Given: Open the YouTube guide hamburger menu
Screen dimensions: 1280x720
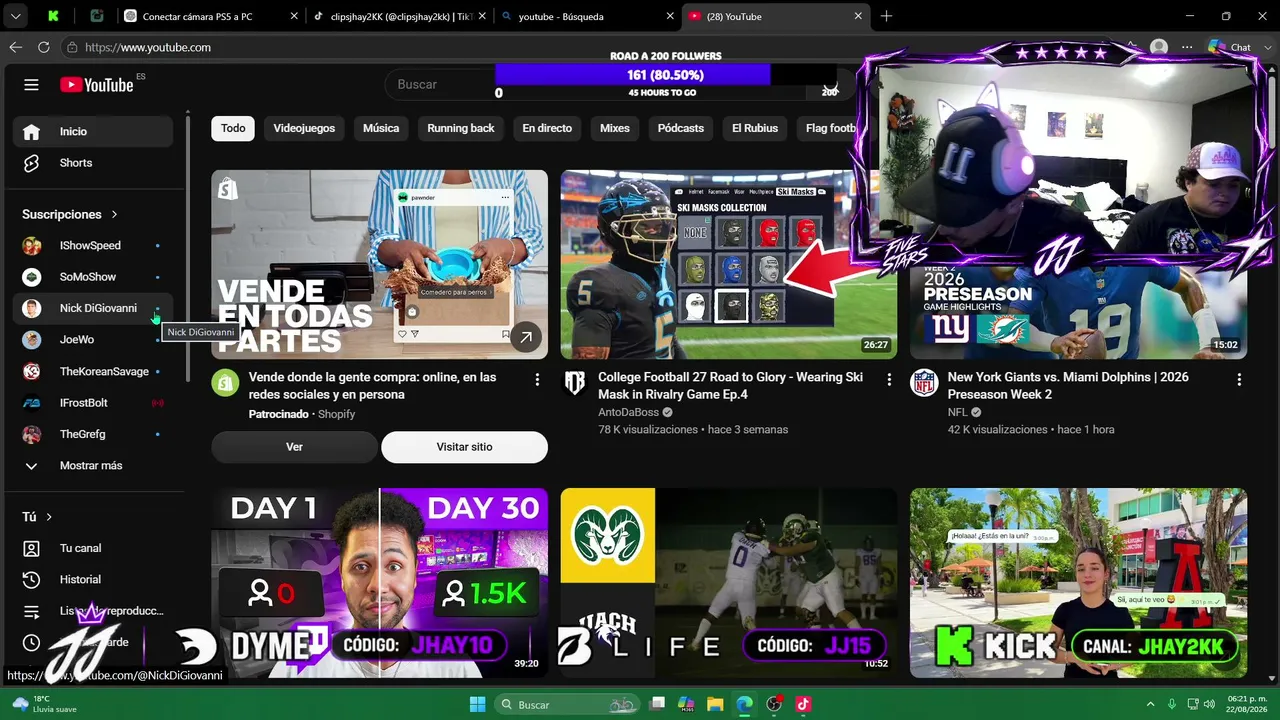Looking at the screenshot, I should click(31, 85).
